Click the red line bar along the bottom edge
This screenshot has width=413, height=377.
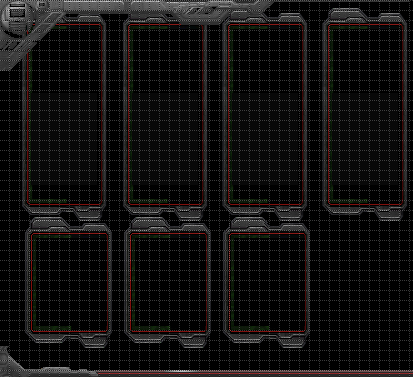[x=255, y=372]
